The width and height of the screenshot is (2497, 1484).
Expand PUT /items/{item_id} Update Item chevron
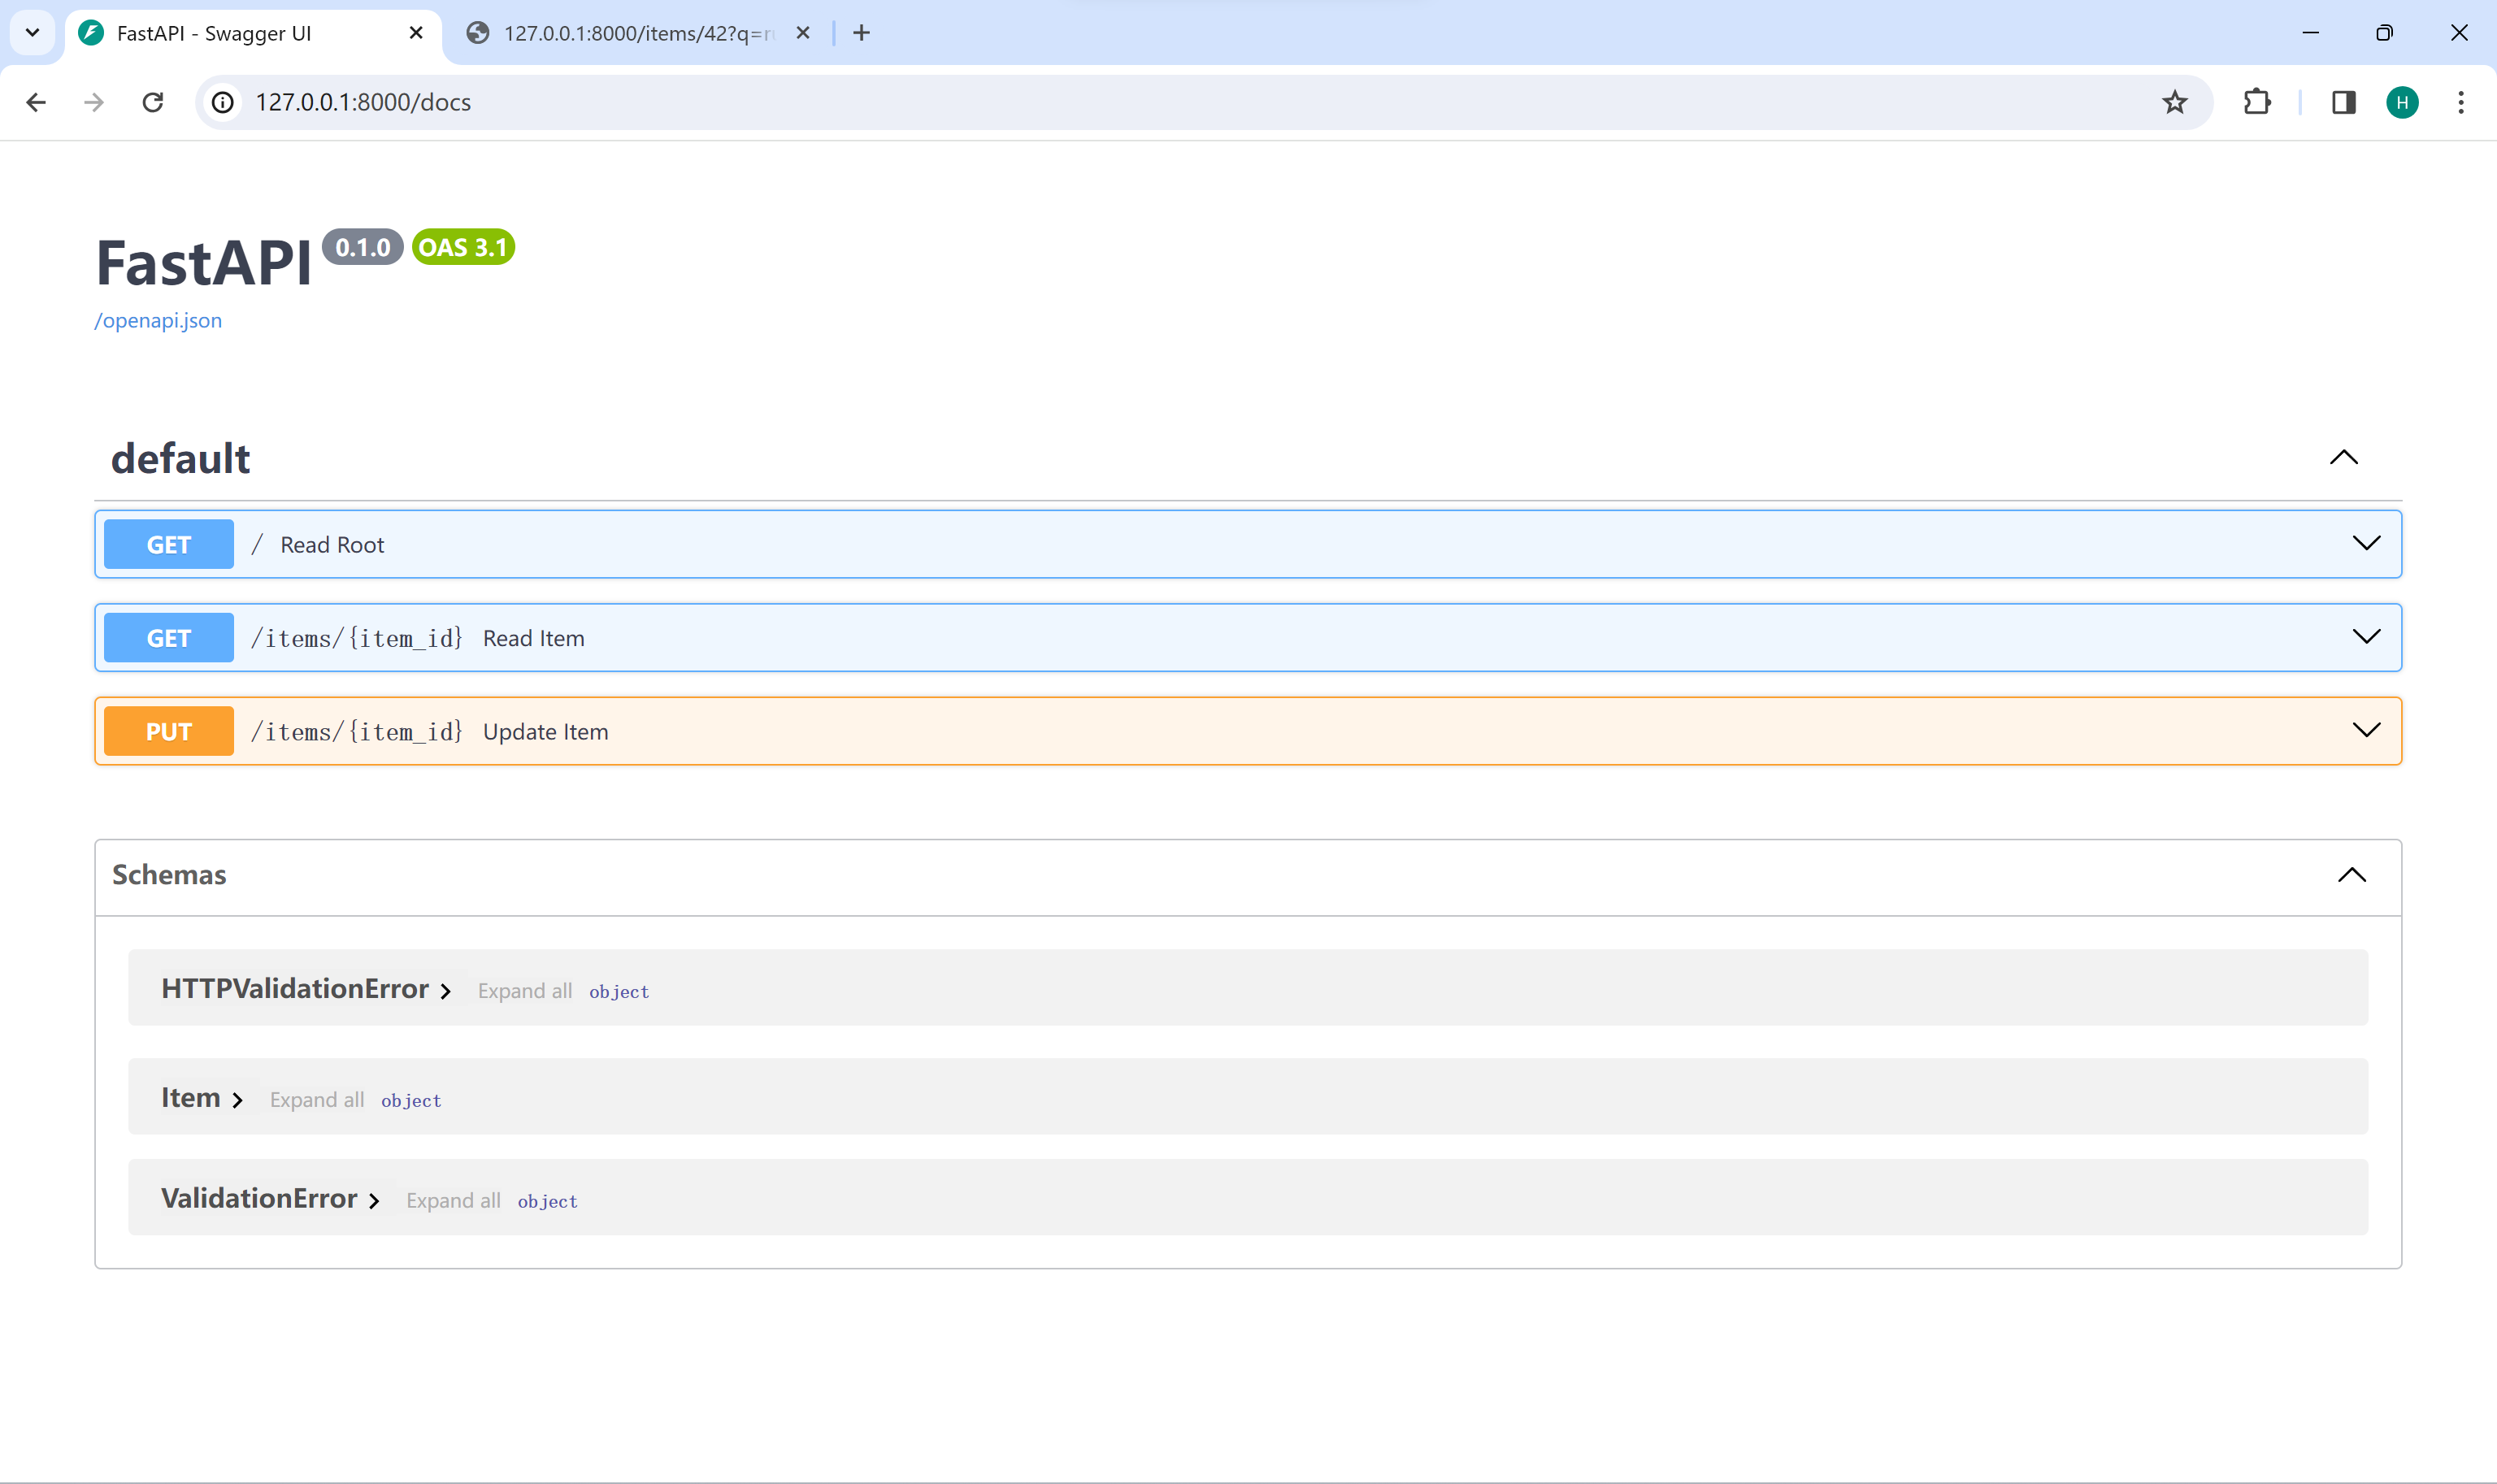2366,730
